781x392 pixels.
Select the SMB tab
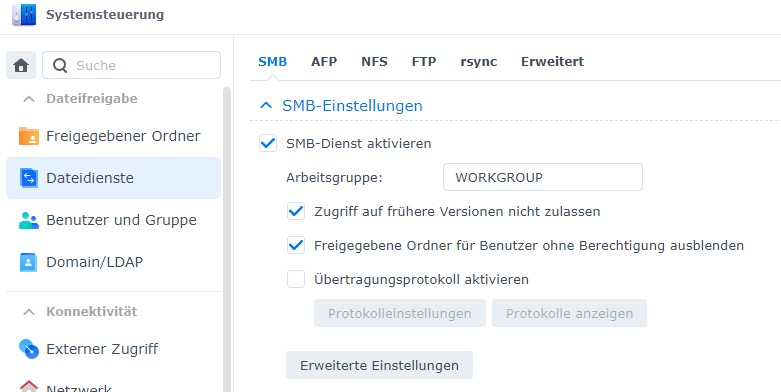(x=272, y=62)
